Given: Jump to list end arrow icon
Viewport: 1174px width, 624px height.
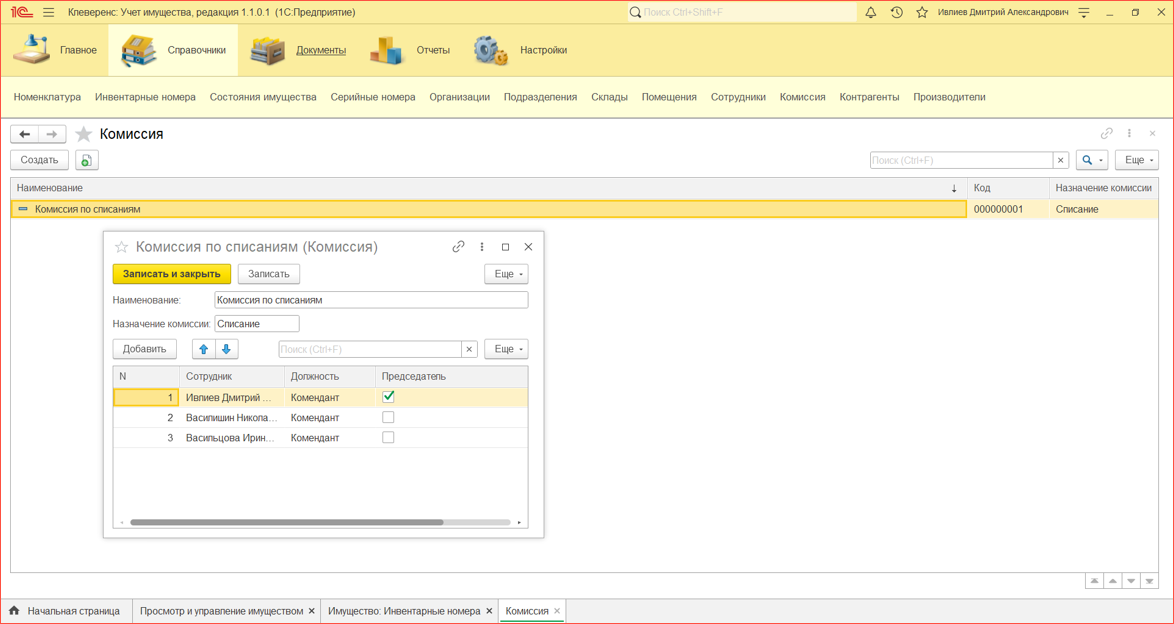Looking at the screenshot, I should (x=1149, y=581).
